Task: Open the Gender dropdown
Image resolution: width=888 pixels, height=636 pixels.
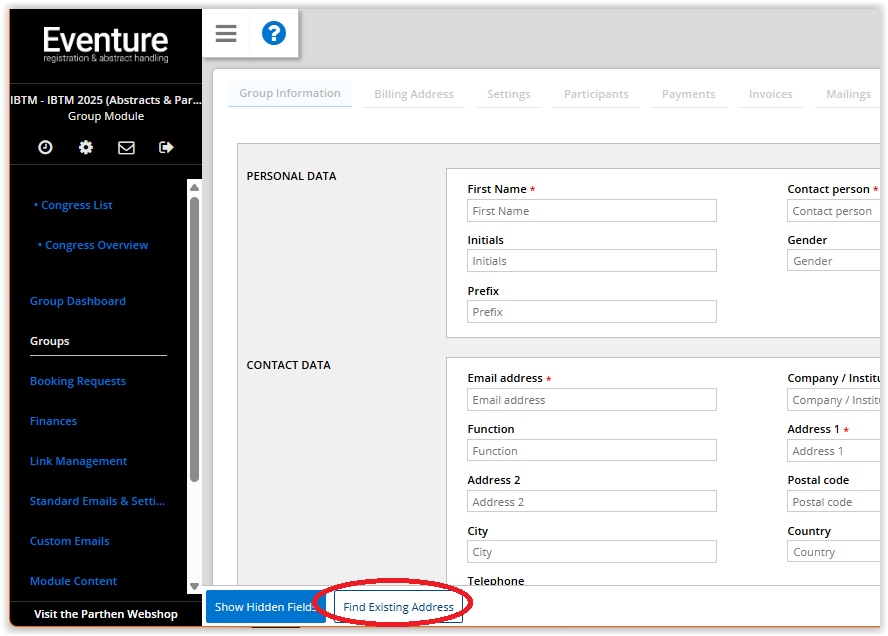Action: point(833,261)
